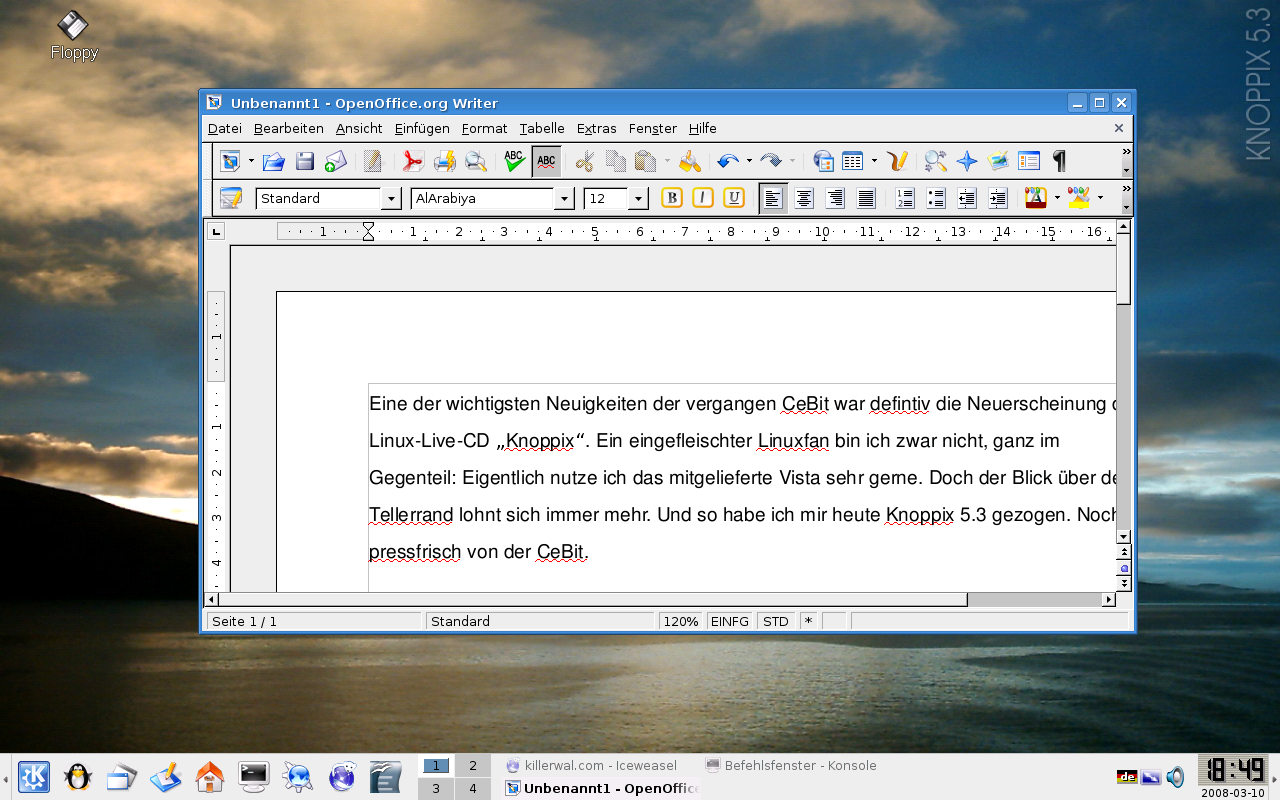This screenshot has height=800, width=1280.
Task: Apply the font color with the A icon
Action: [1035, 198]
